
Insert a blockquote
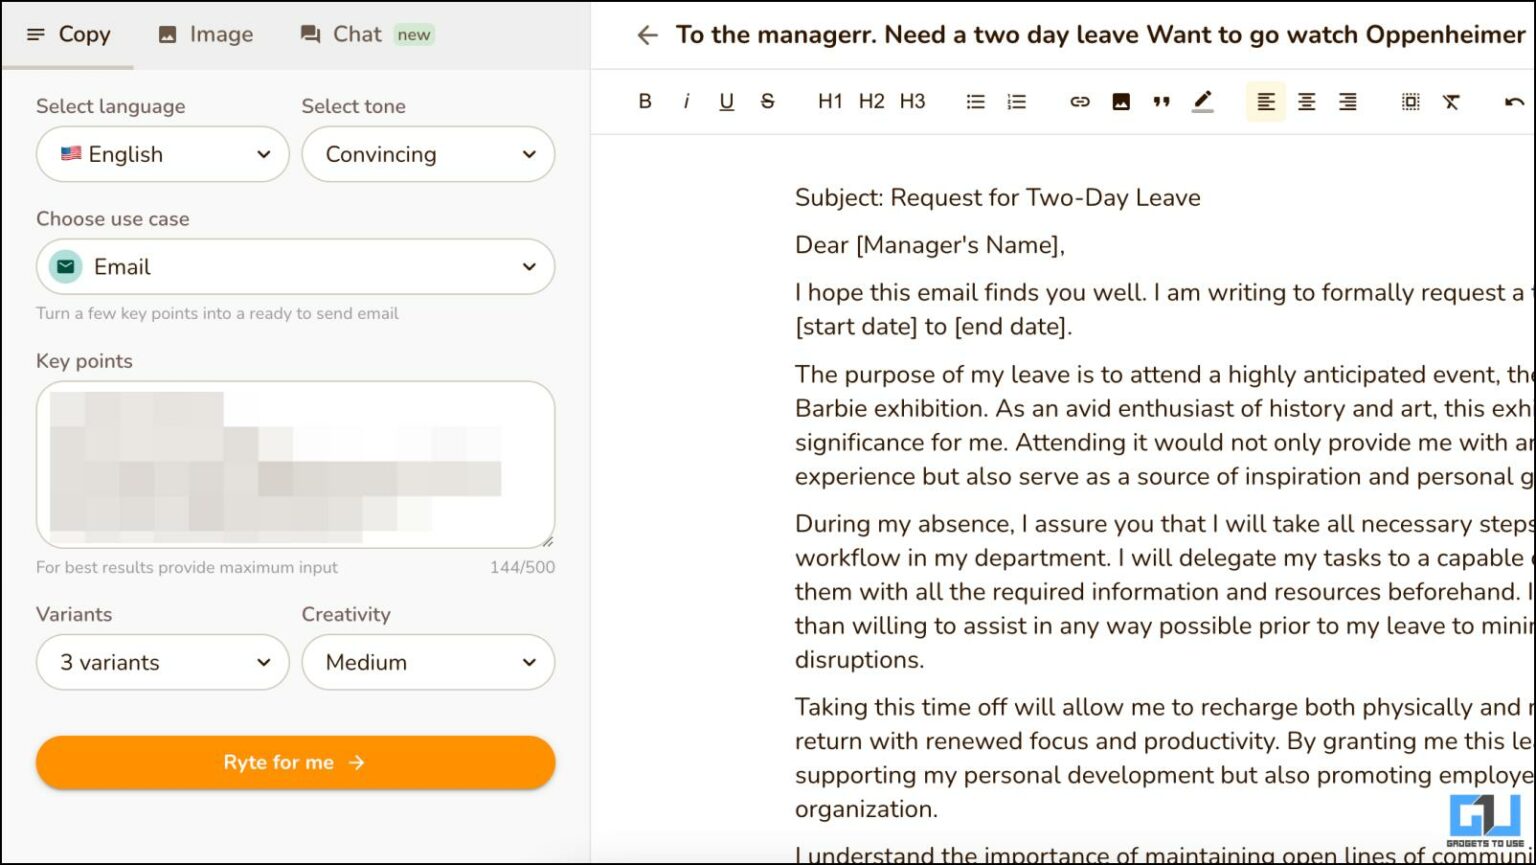pyautogui.click(x=1161, y=101)
